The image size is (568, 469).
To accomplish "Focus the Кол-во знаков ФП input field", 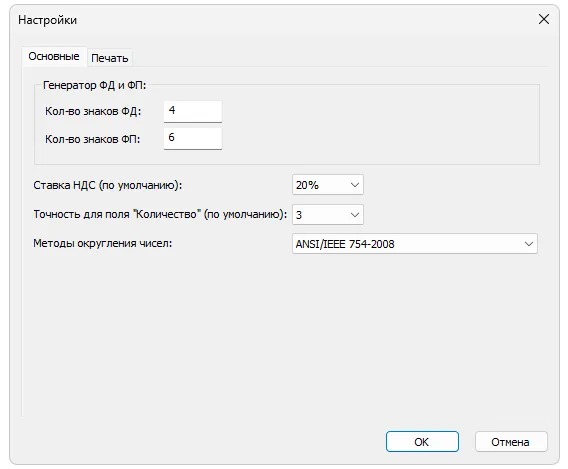I will [x=193, y=138].
